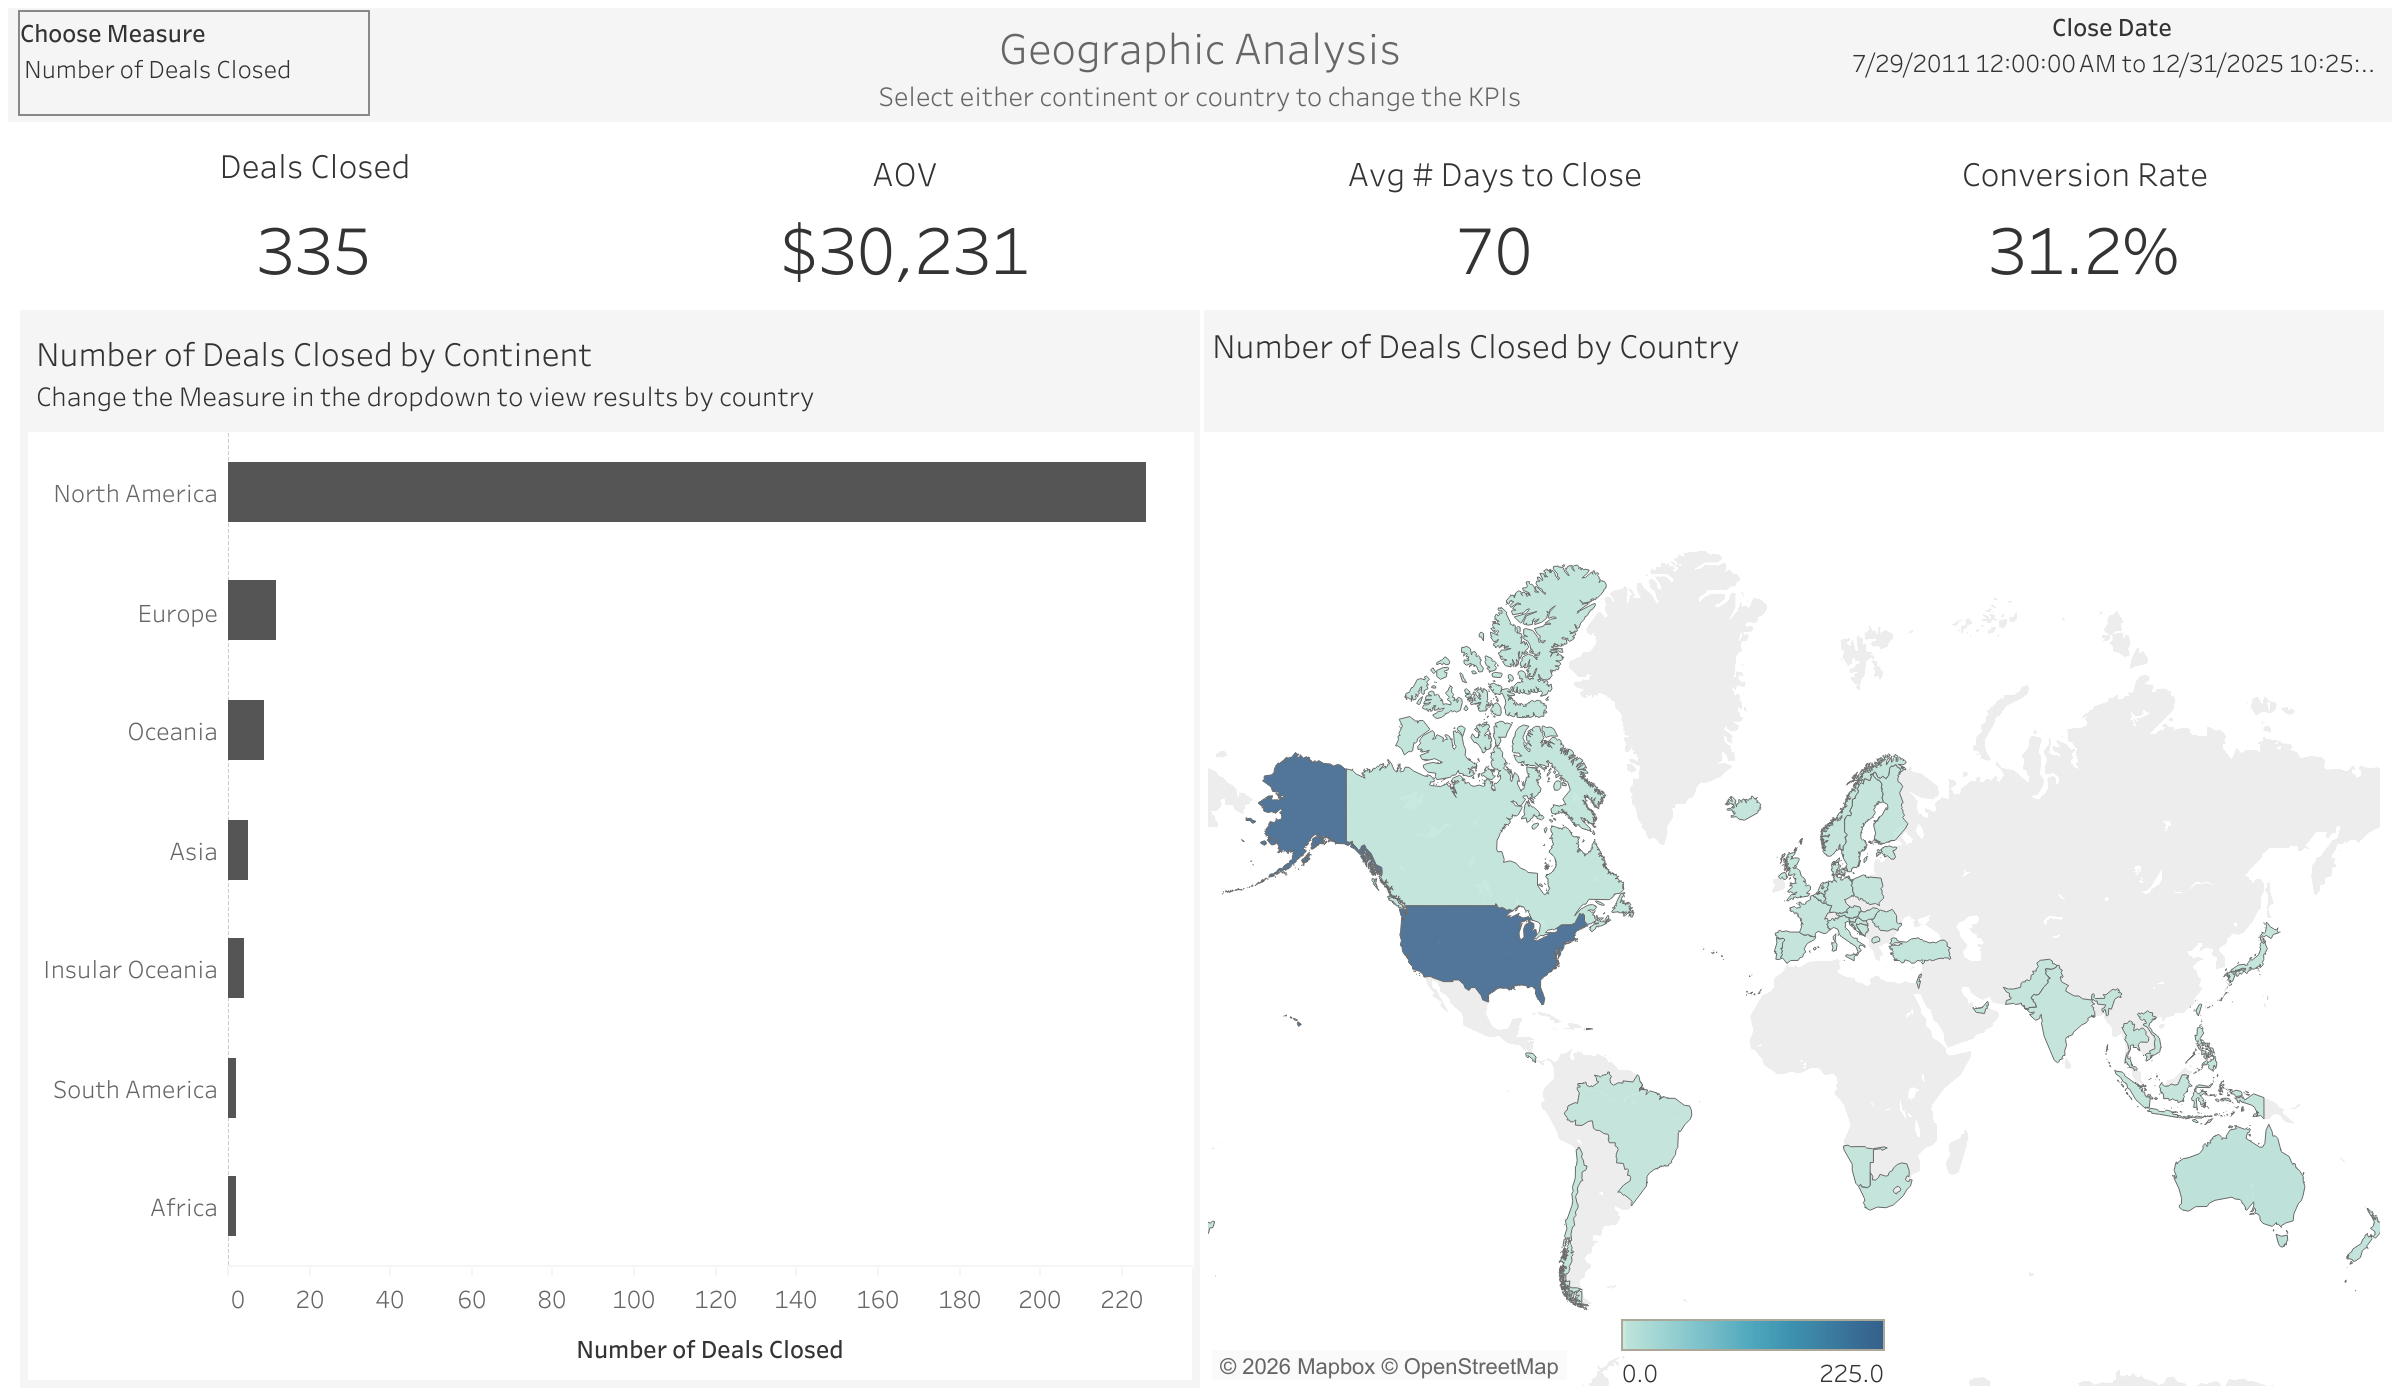Open the OpenStreetMap attribution link
2398x1398 pixels.
point(1470,1366)
